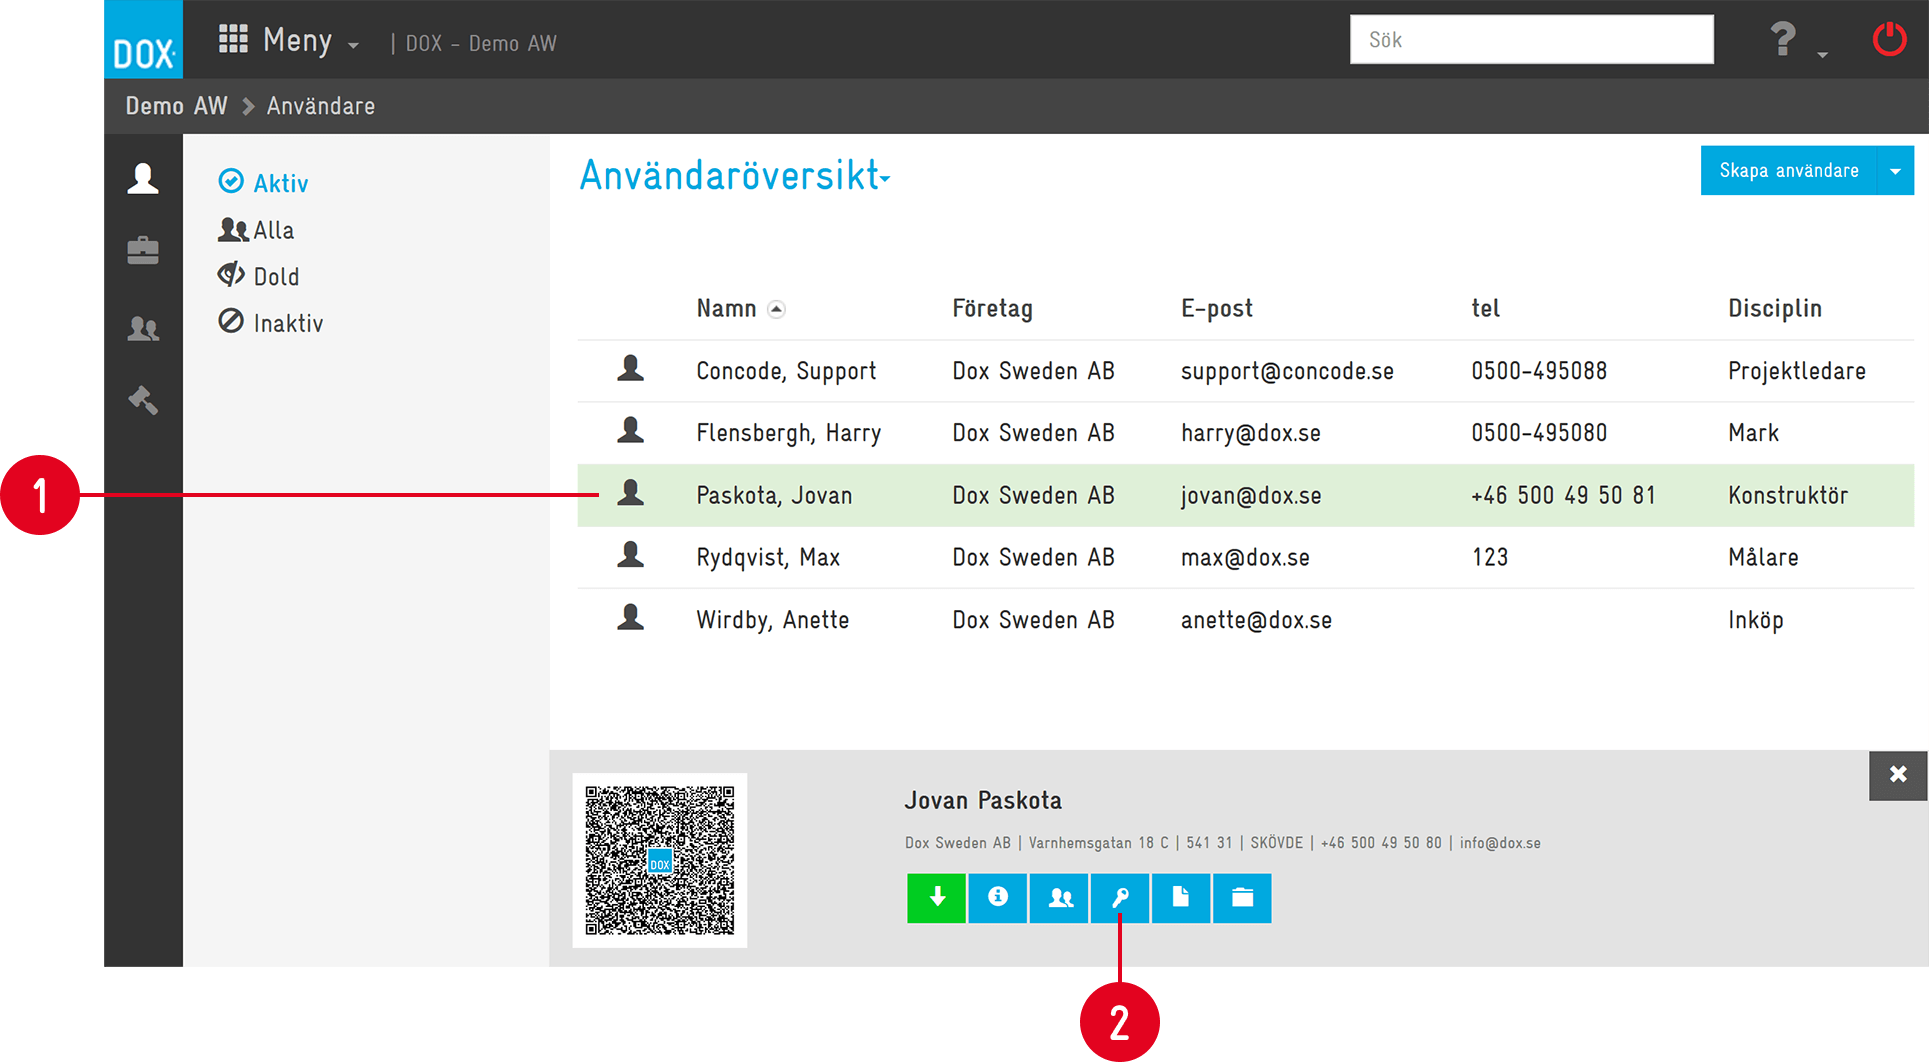Open the gavel icon in sidebar

pos(143,400)
